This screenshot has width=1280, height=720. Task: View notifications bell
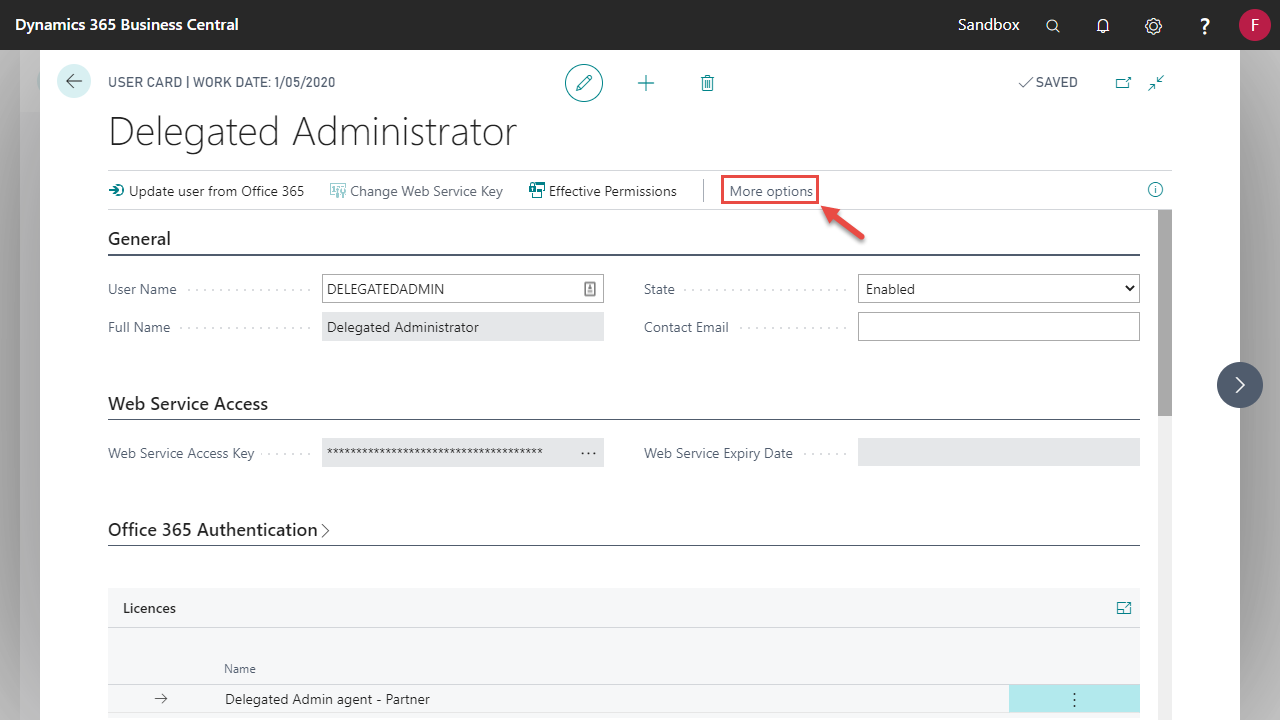1103,26
